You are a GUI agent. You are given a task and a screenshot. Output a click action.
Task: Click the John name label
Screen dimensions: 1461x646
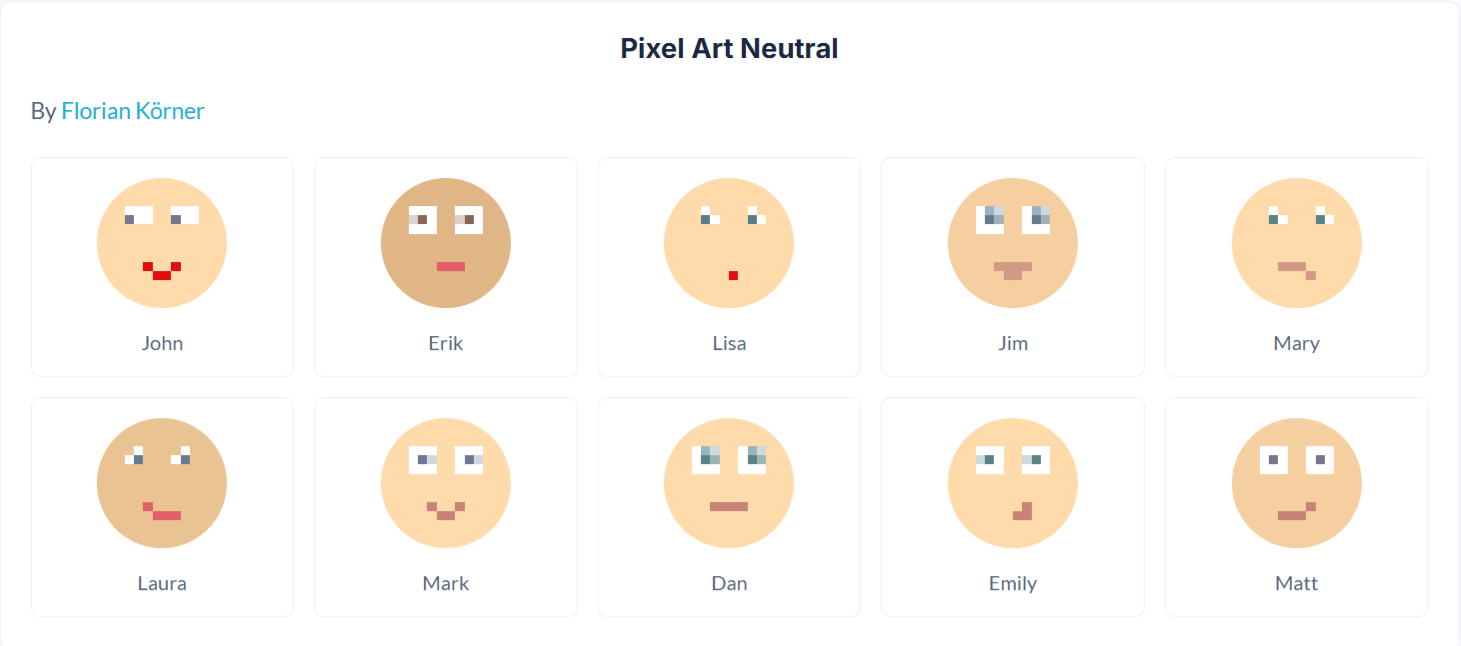click(162, 344)
